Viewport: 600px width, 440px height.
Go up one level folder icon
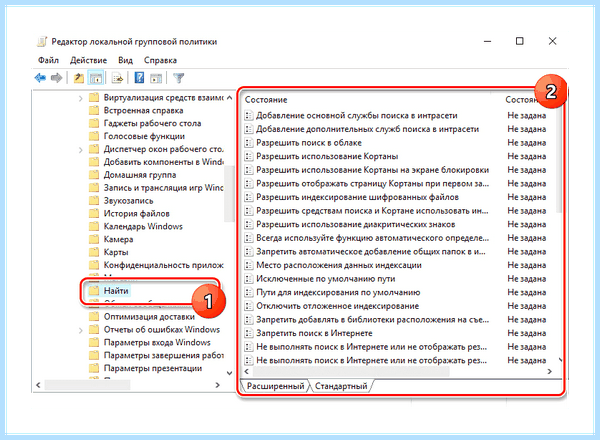click(x=79, y=78)
